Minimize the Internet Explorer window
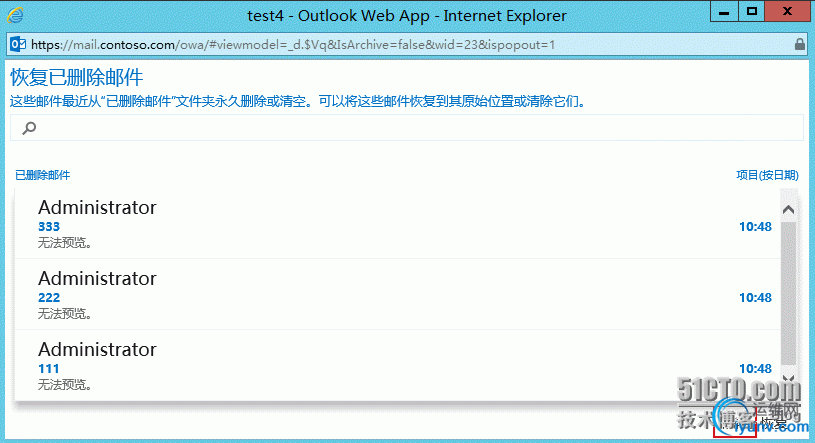 tap(724, 12)
